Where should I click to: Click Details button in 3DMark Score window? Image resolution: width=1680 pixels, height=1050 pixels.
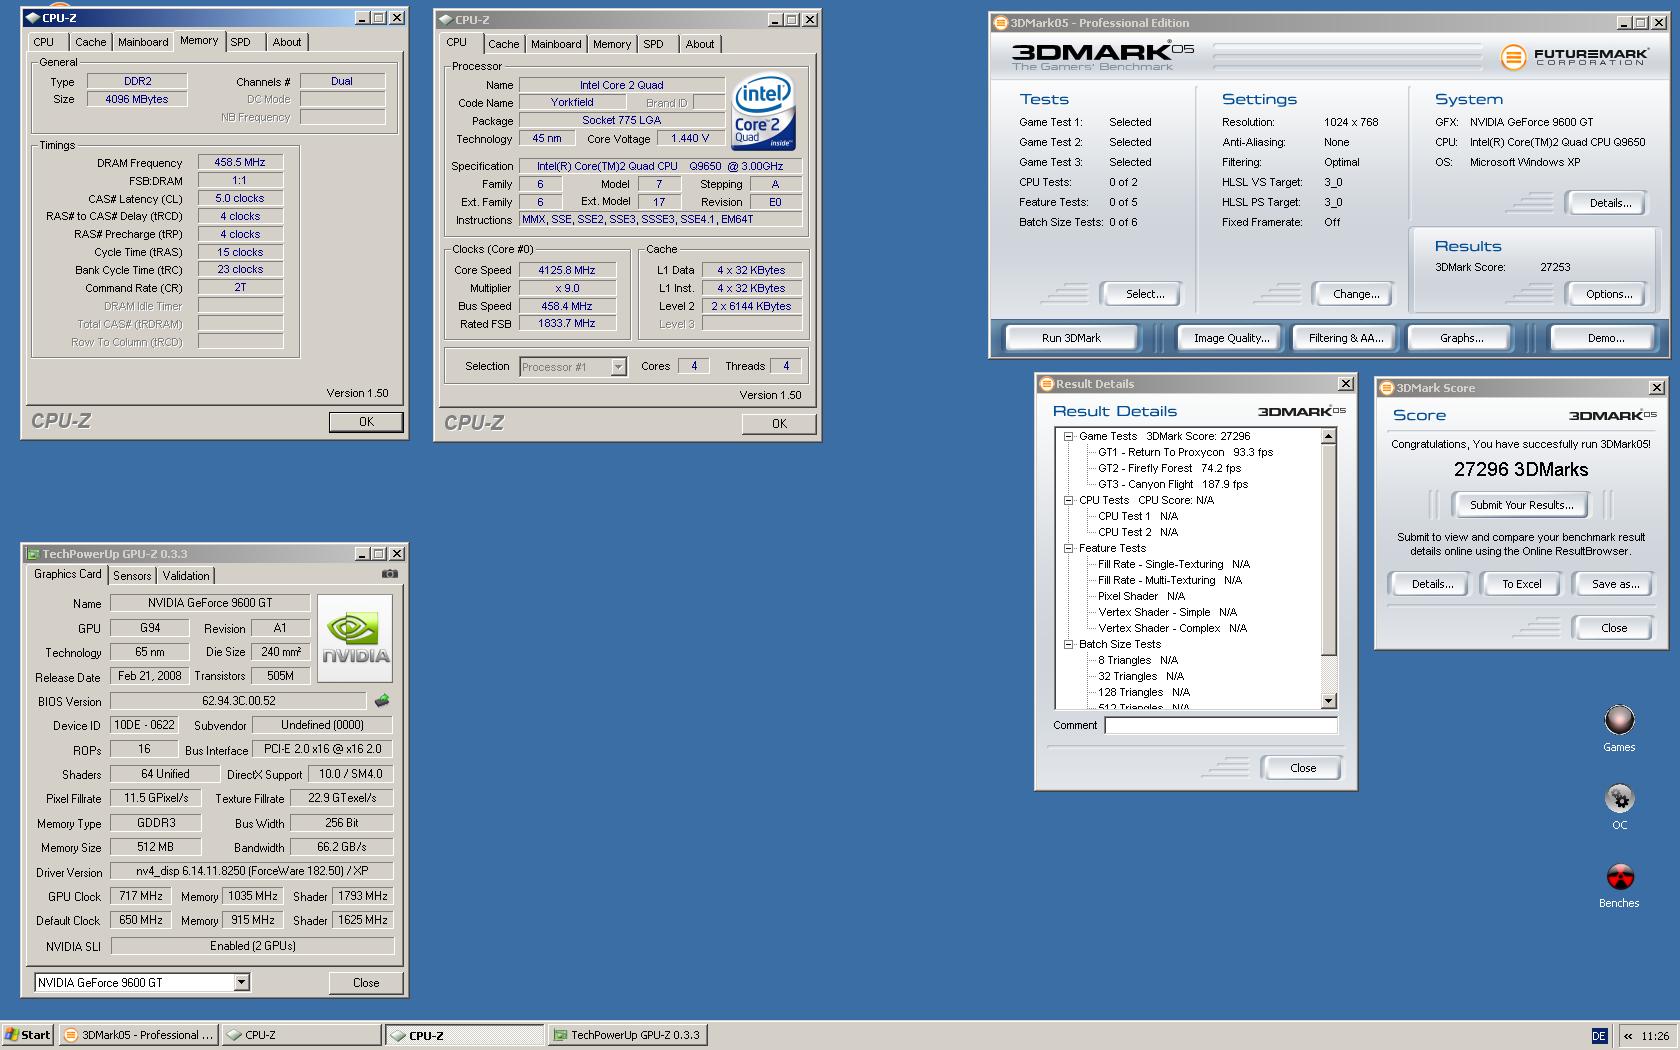coord(1432,584)
